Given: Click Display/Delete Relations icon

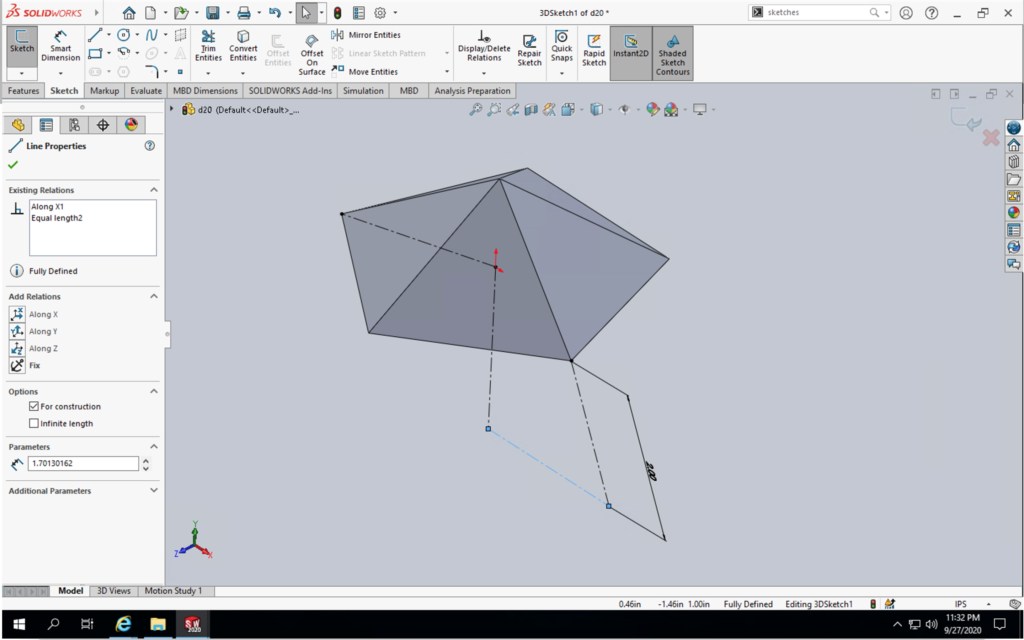Looking at the screenshot, I should [484, 46].
